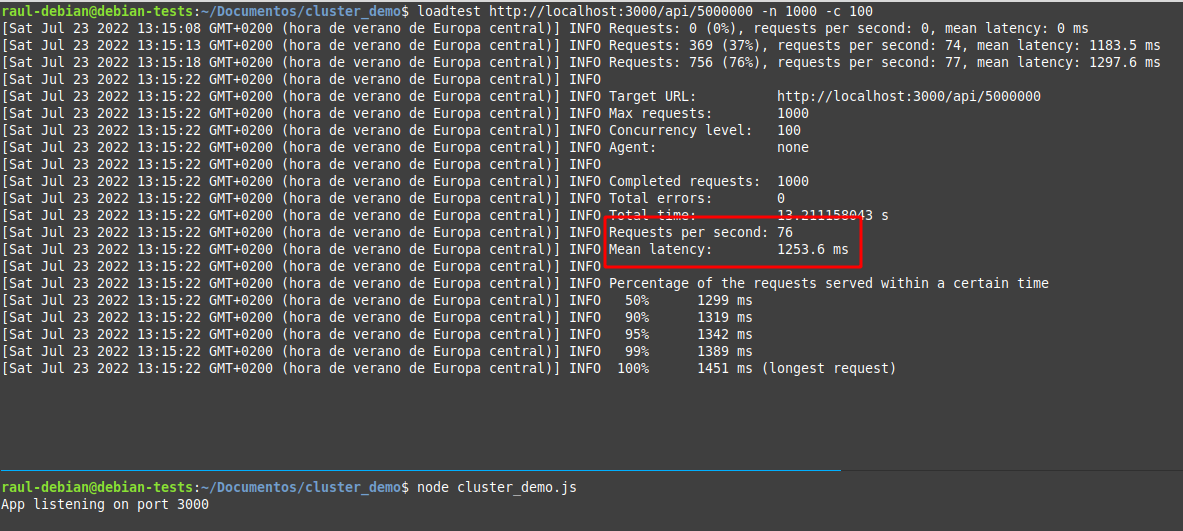Image resolution: width=1183 pixels, height=531 pixels.
Task: Click the 'App listening on port 3000' output
Action: point(105,504)
